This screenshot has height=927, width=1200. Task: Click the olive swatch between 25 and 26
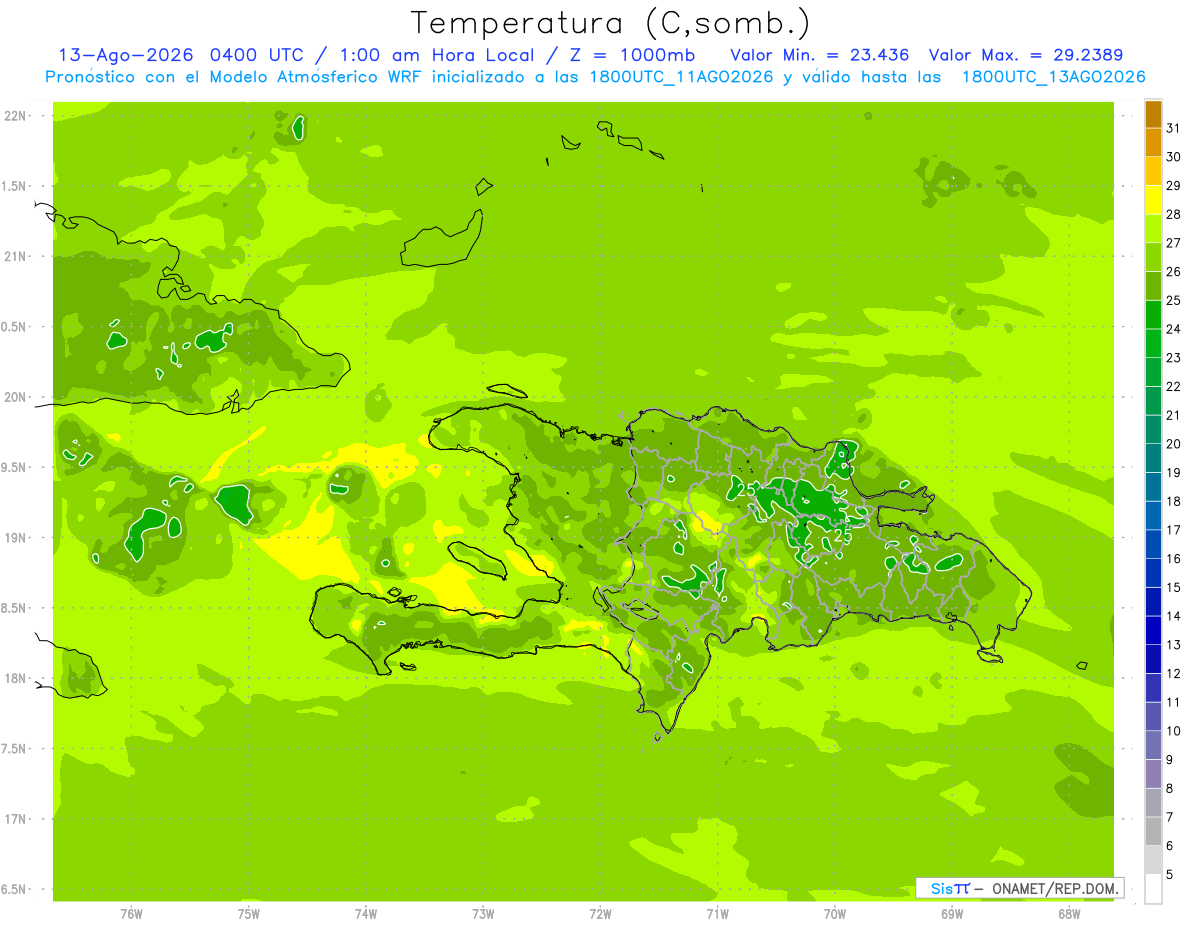tap(1153, 286)
